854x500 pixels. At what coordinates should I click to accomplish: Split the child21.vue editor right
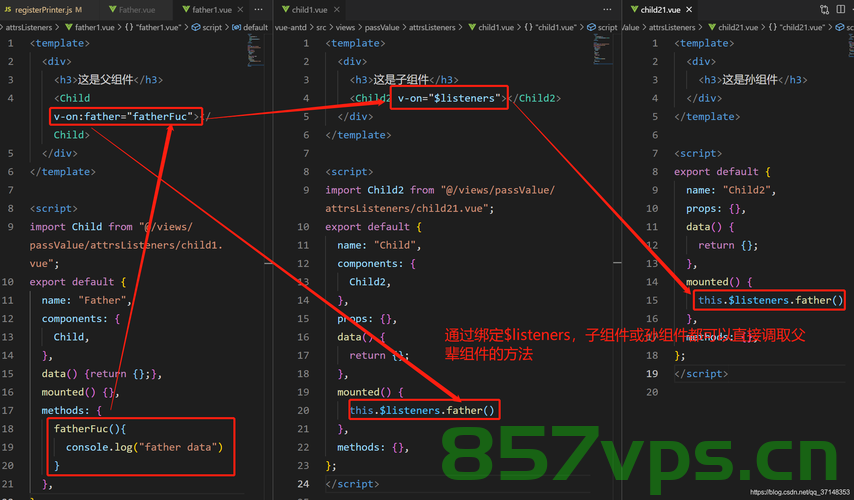click(x=841, y=10)
